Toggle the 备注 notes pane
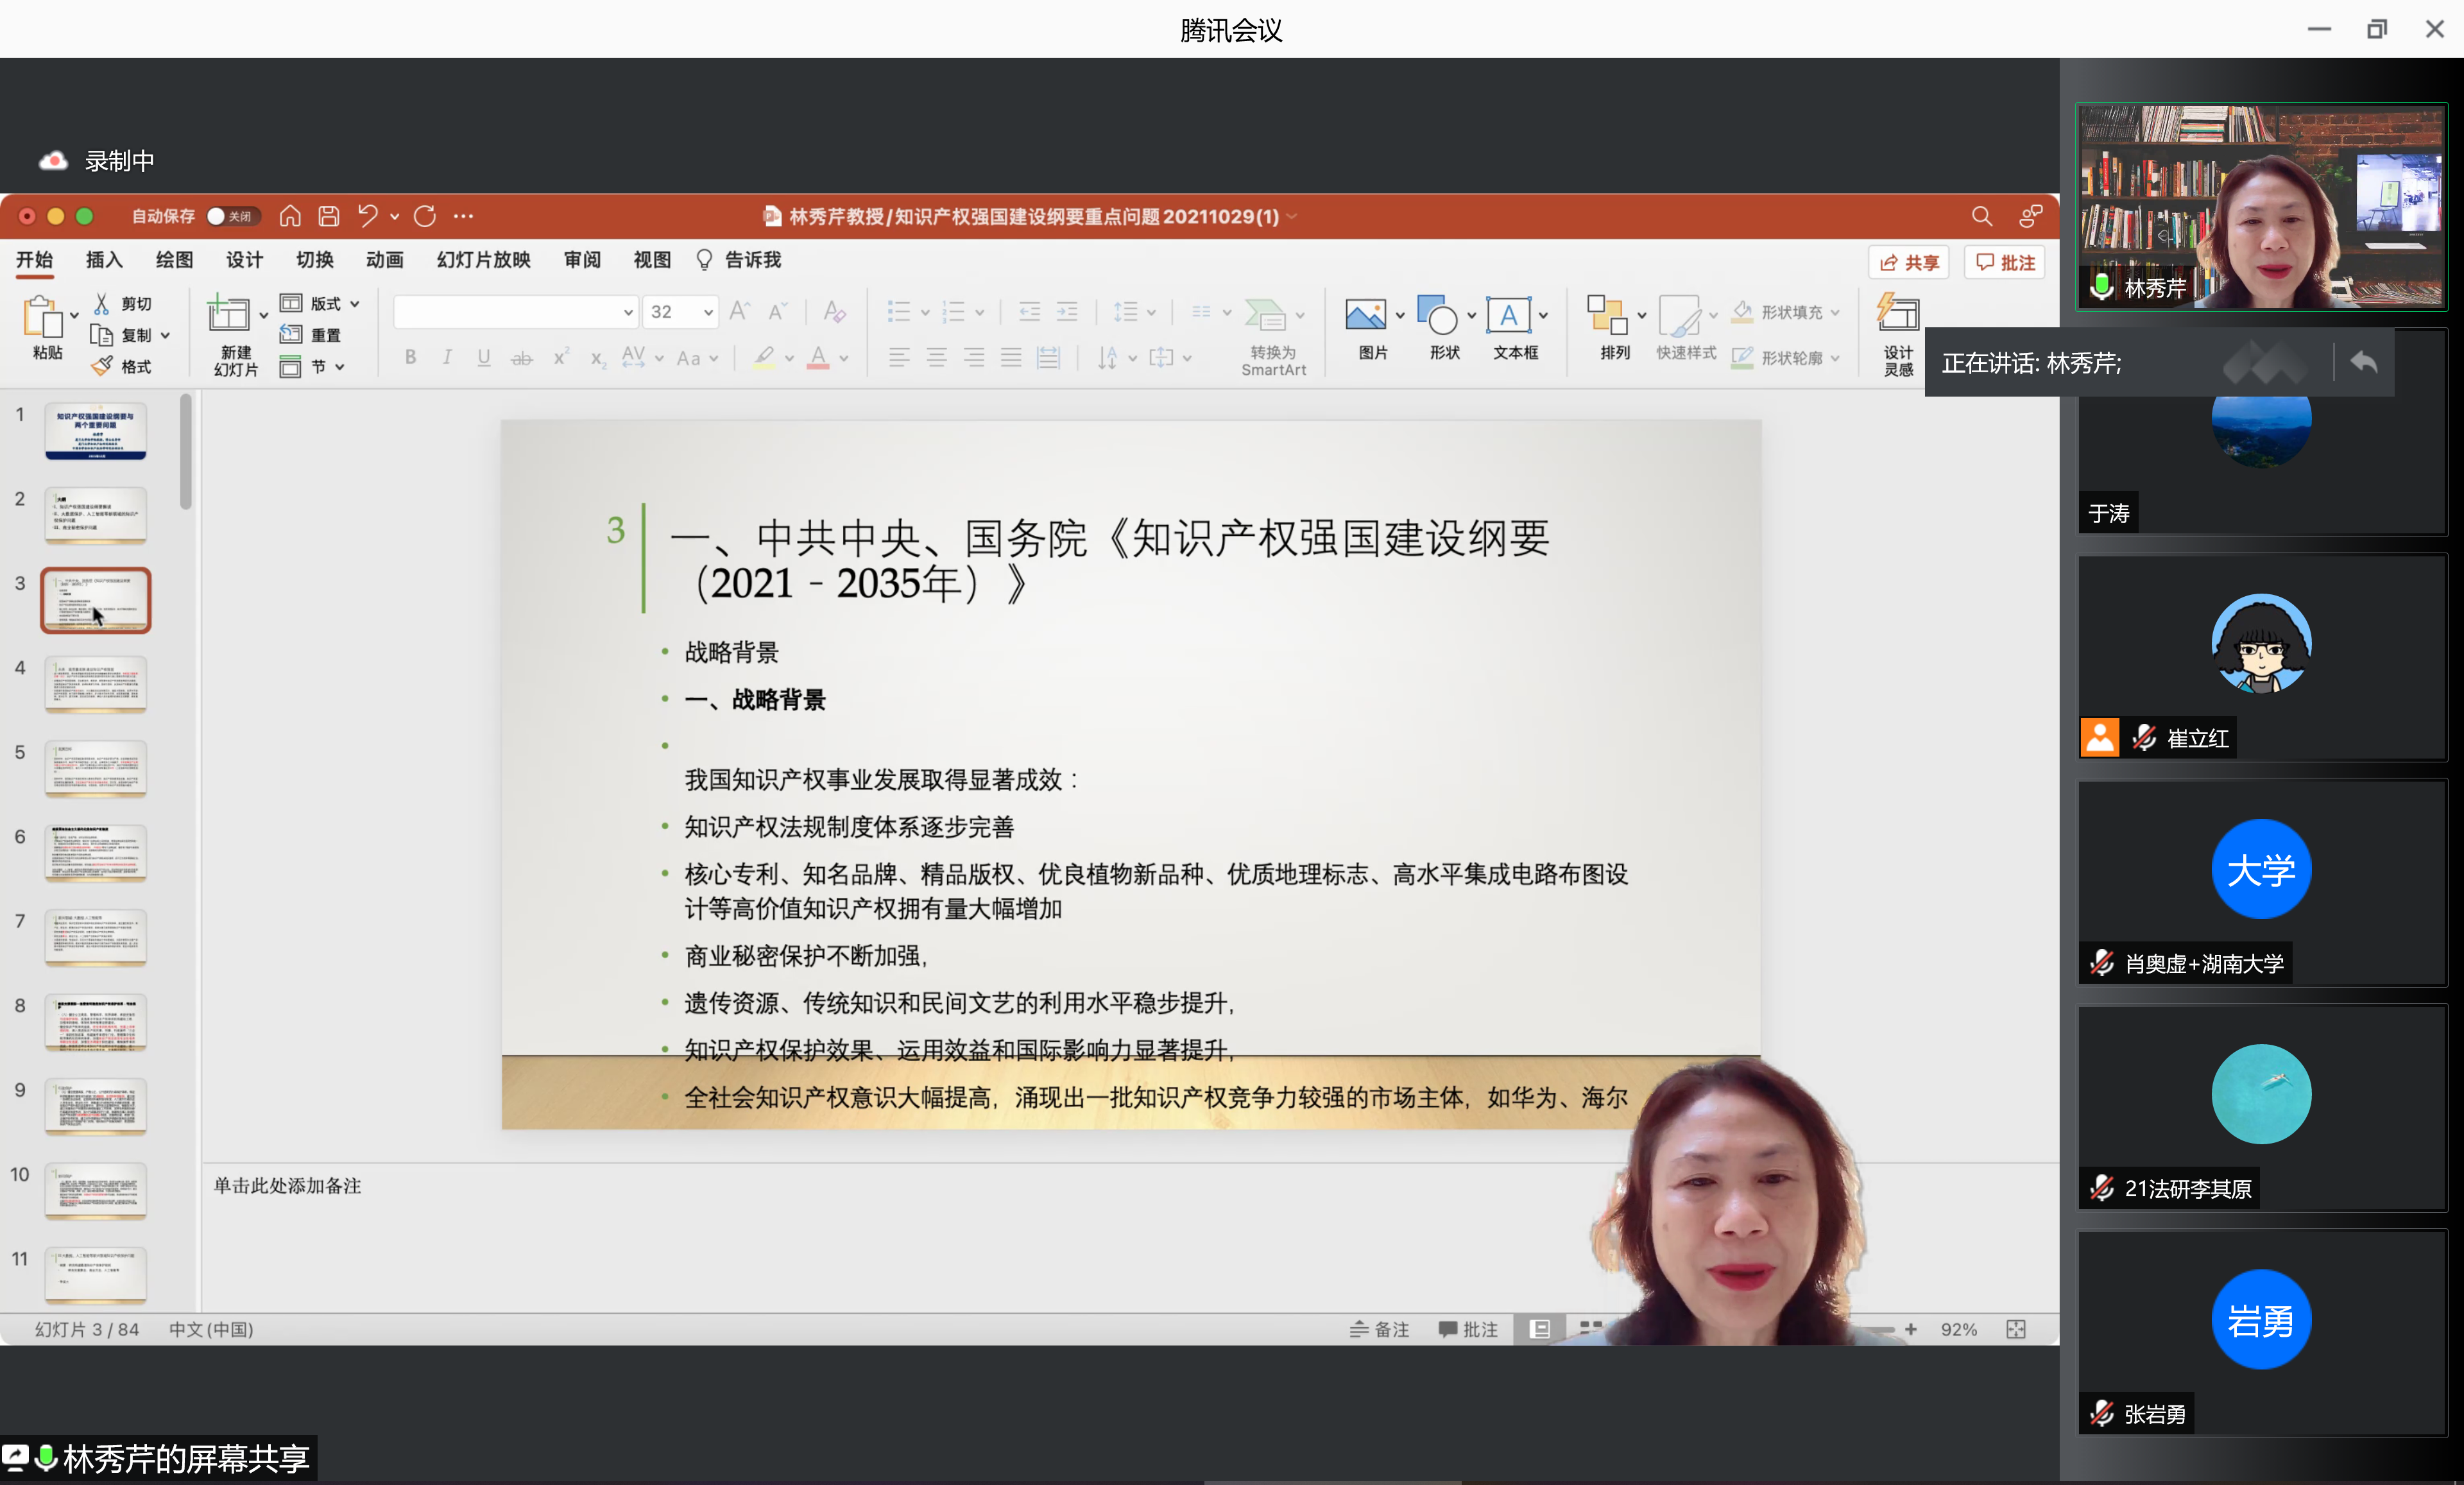The width and height of the screenshot is (2464, 1485). [x=1380, y=1329]
